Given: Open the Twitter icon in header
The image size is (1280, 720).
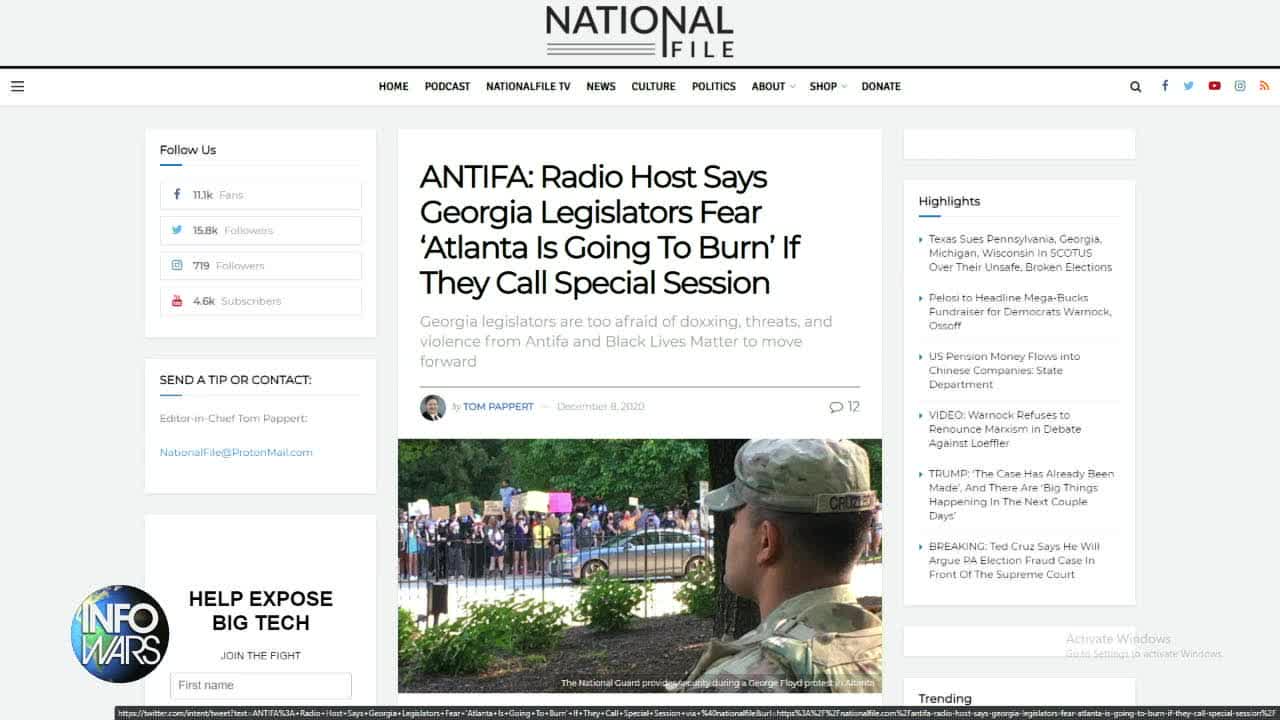Looking at the screenshot, I should (x=1189, y=86).
